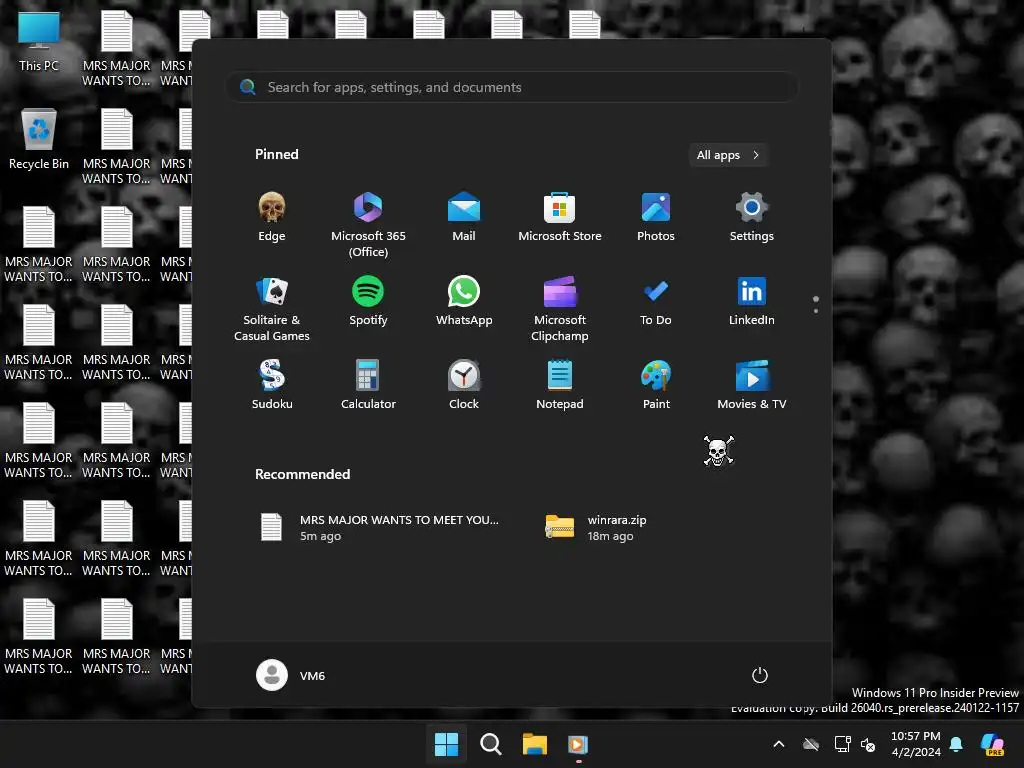
Task: Click the Windows Start button on taskbar
Action: click(x=447, y=744)
